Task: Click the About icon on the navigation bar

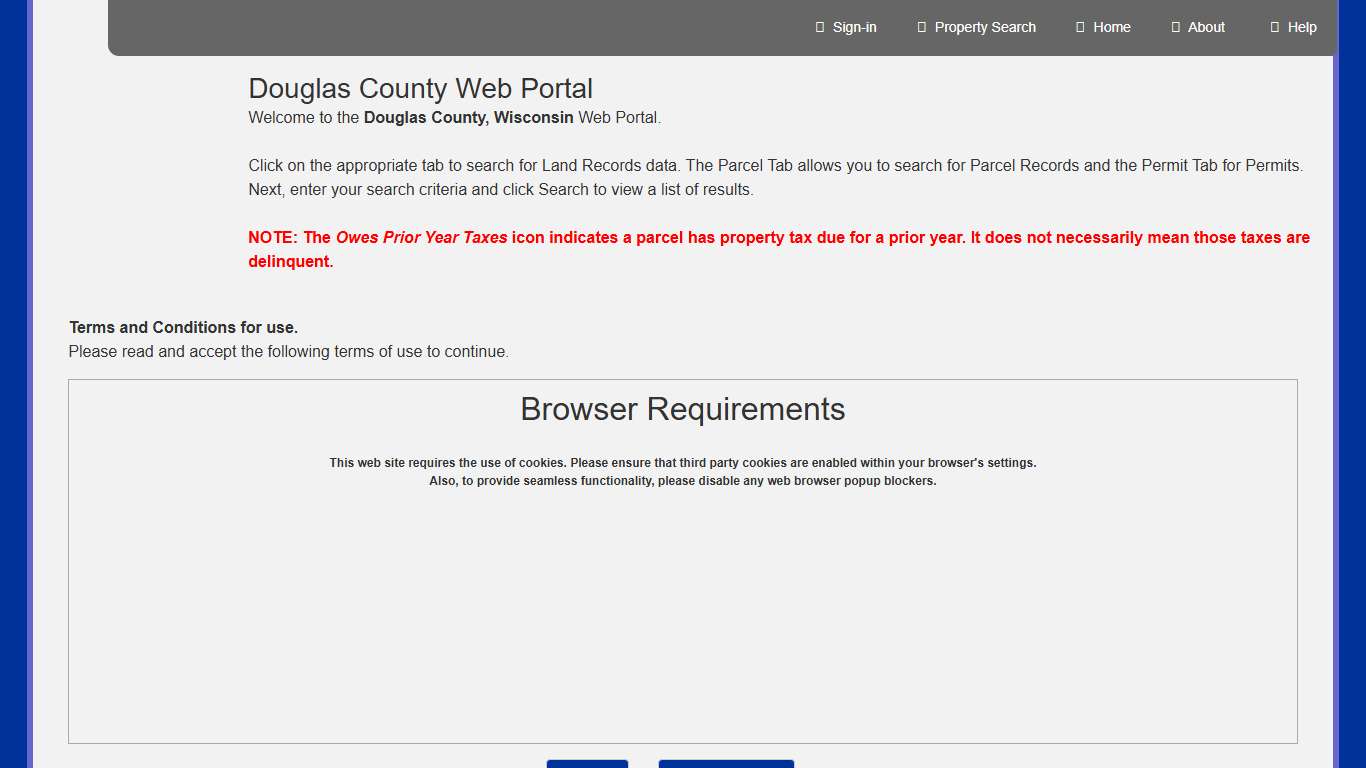Action: [x=1175, y=27]
